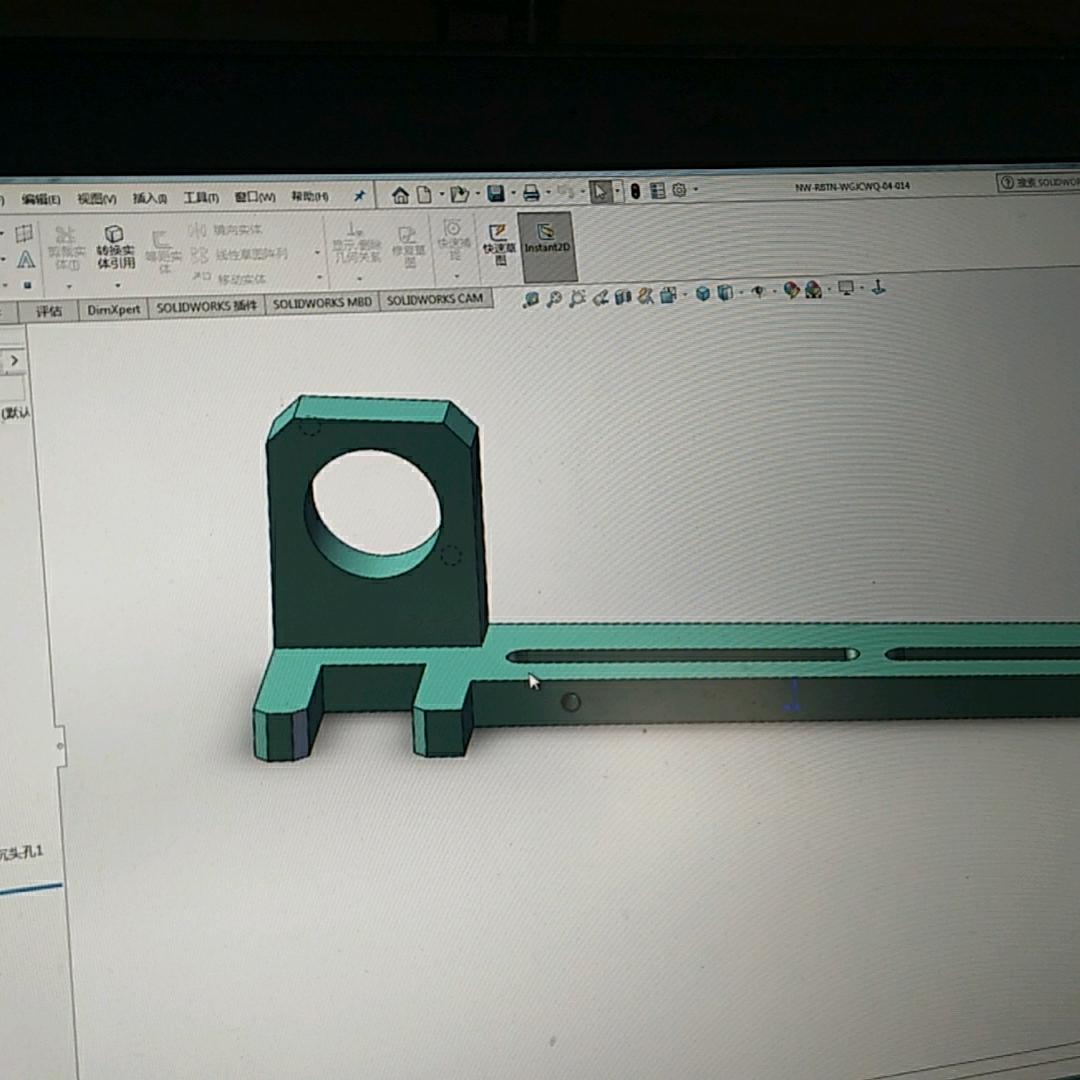The height and width of the screenshot is (1080, 1080).
Task: Toggle the traffic light rebuild icon
Action: pyautogui.click(x=635, y=191)
